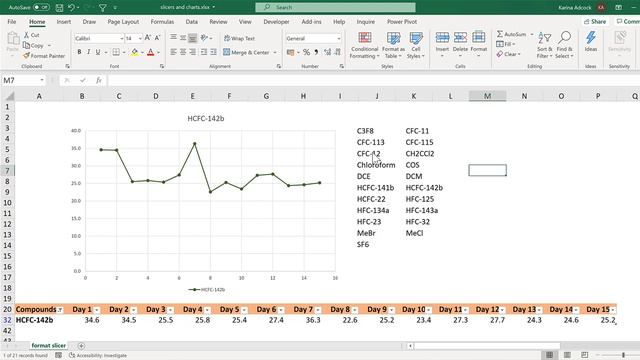Click the Insert cells icon
This screenshot has height=360, width=640.
click(442, 38)
